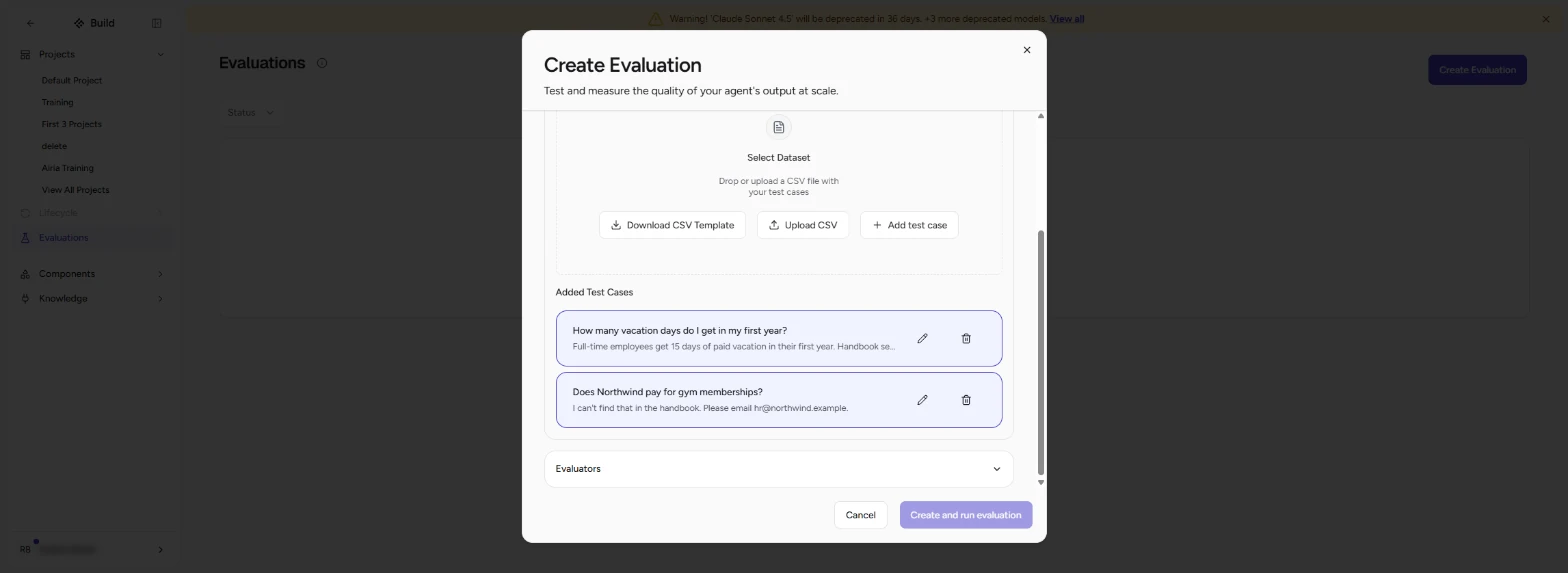Open the Training project

click(57, 102)
